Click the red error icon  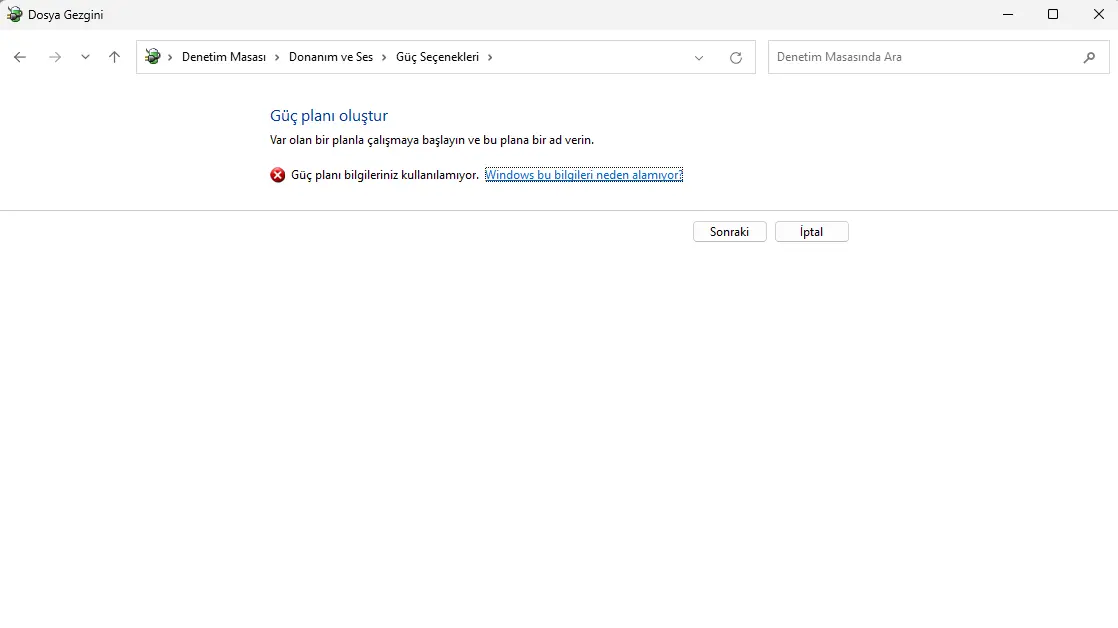[x=277, y=175]
